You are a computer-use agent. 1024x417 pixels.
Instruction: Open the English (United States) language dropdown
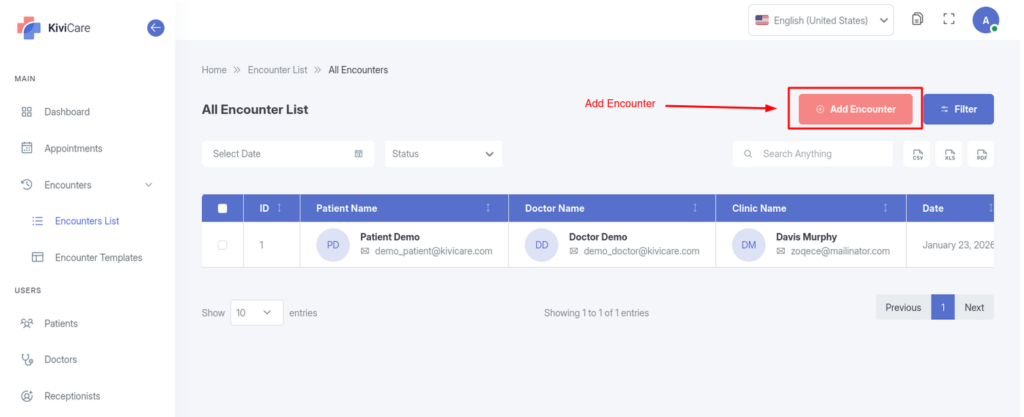tap(821, 20)
